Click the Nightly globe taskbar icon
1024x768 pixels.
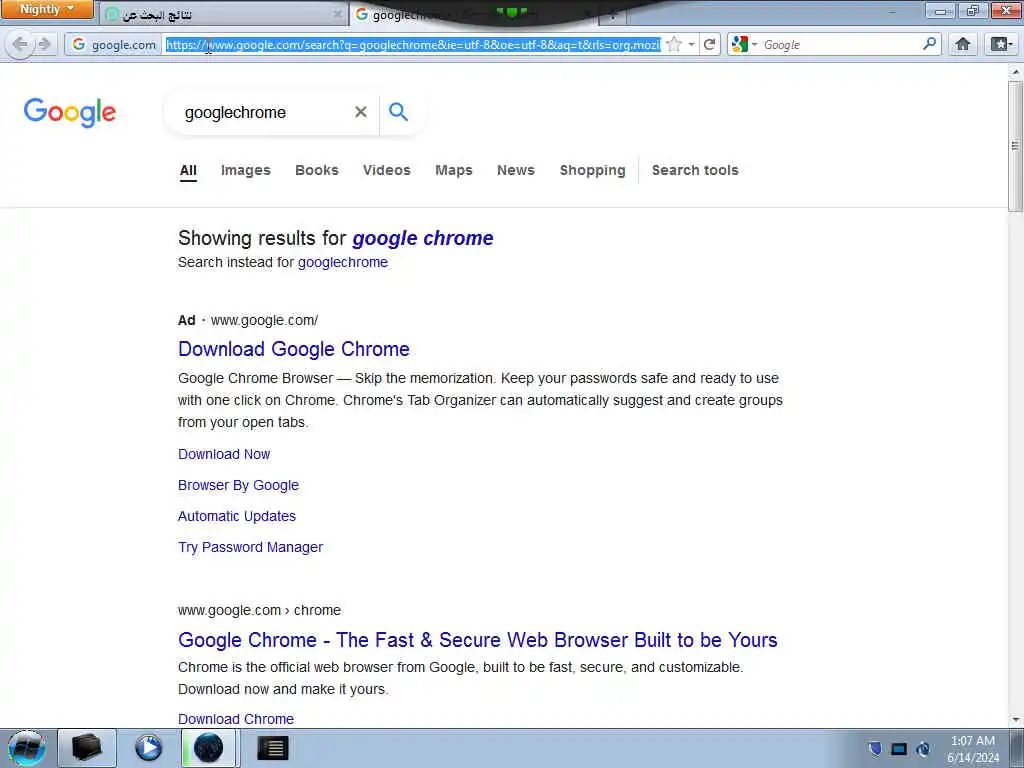point(209,748)
